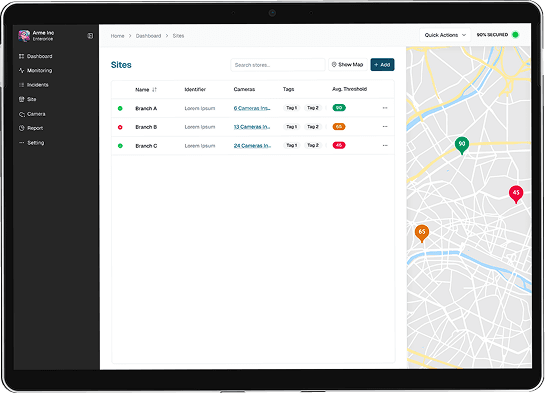Open row options for Branch B
This screenshot has width=545, height=394.
pyautogui.click(x=385, y=126)
